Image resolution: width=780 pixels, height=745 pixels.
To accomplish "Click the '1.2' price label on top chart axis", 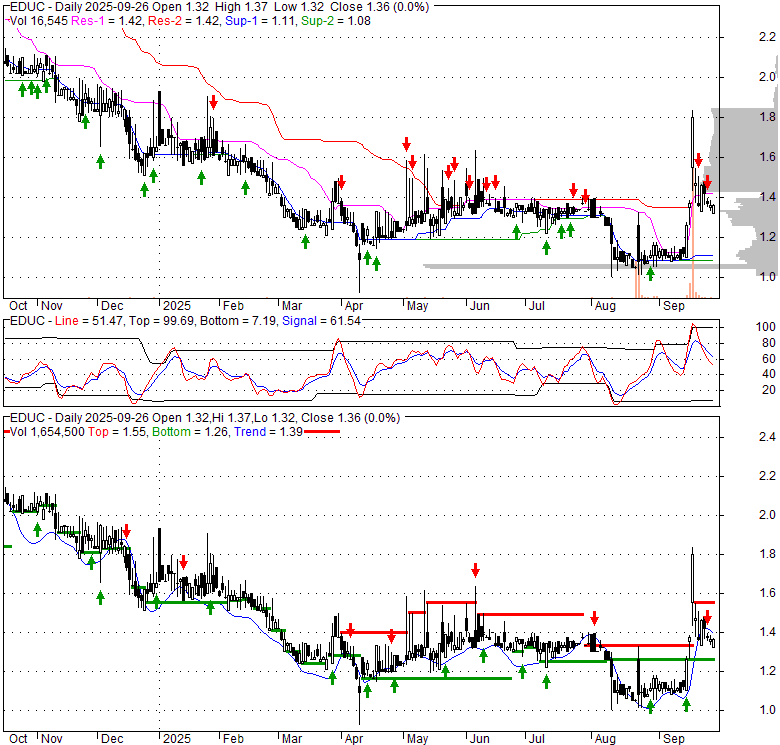I will (x=767, y=237).
